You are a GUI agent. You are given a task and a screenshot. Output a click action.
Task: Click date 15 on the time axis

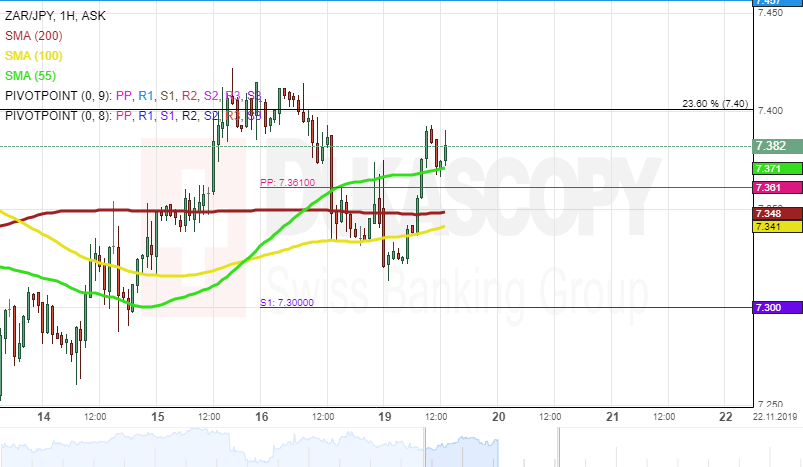158,417
